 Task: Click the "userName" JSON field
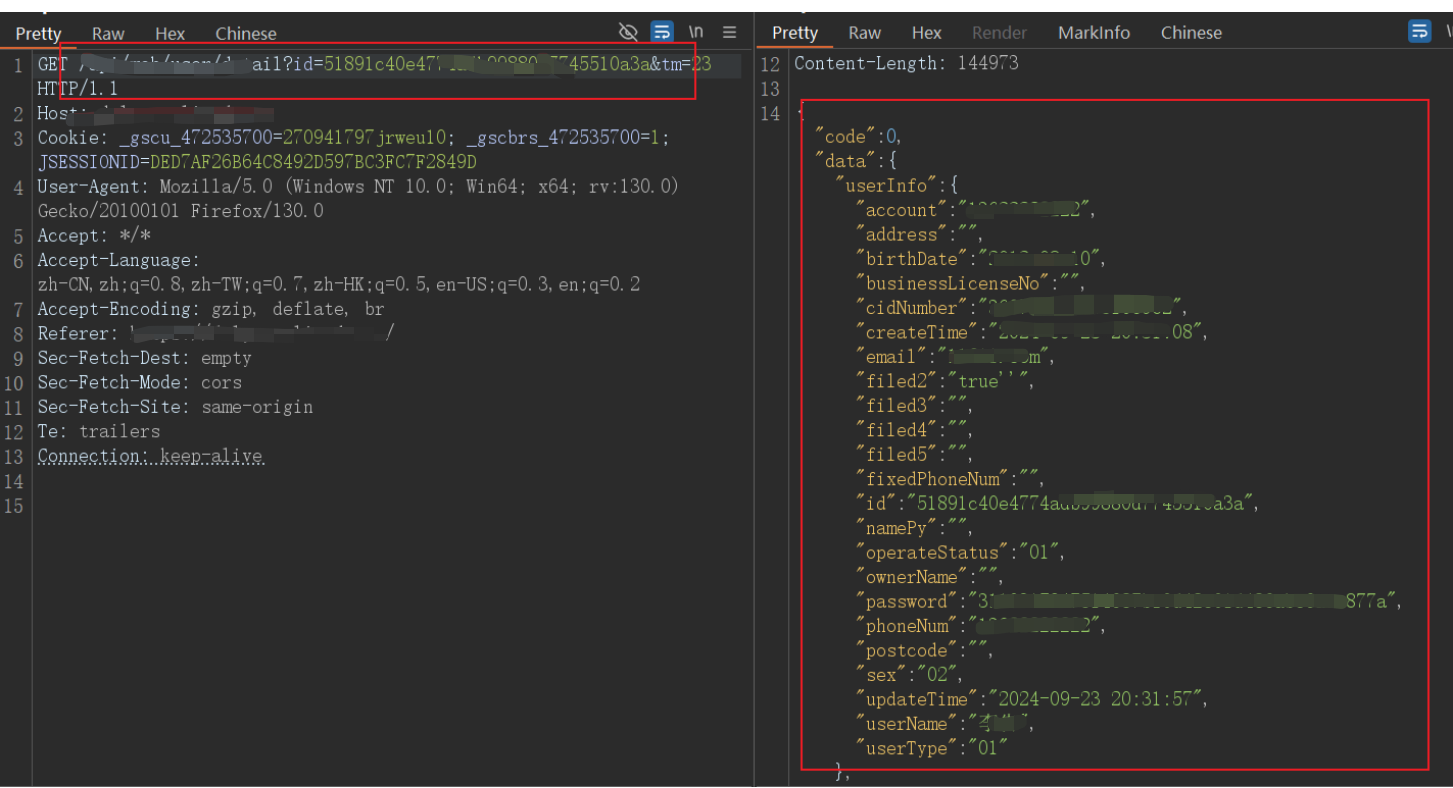click(x=944, y=724)
